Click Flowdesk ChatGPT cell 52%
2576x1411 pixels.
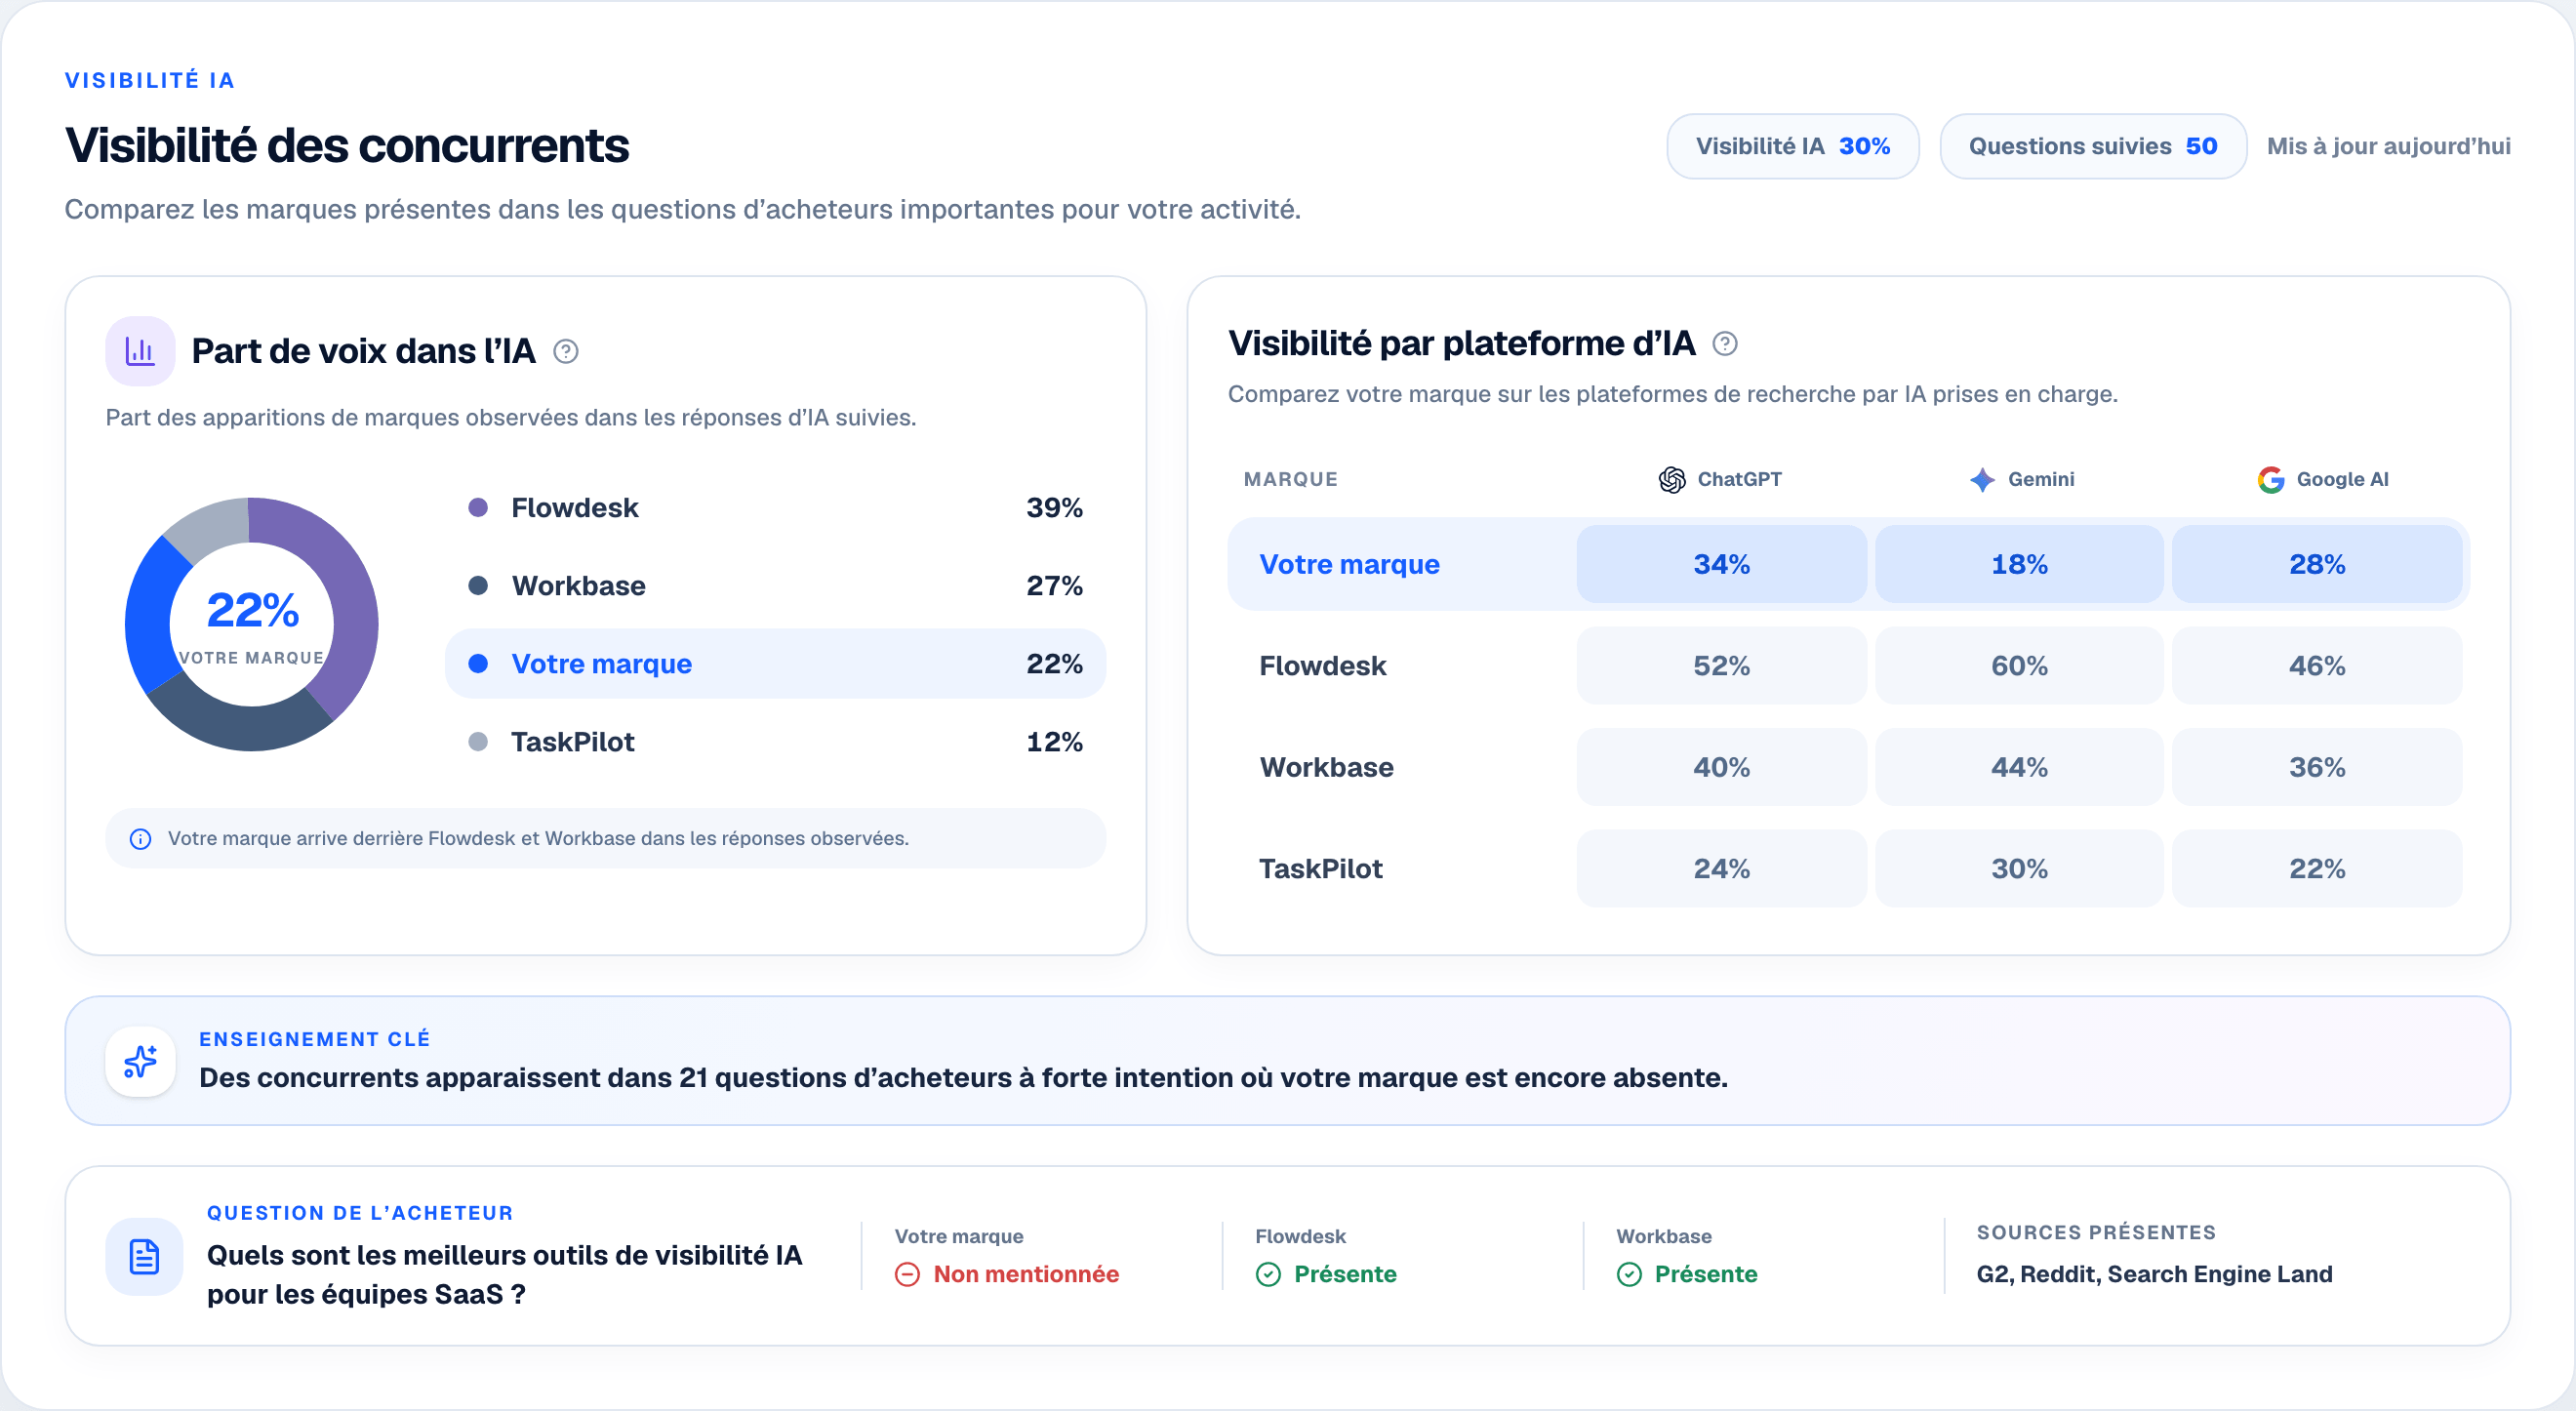click(x=1721, y=666)
